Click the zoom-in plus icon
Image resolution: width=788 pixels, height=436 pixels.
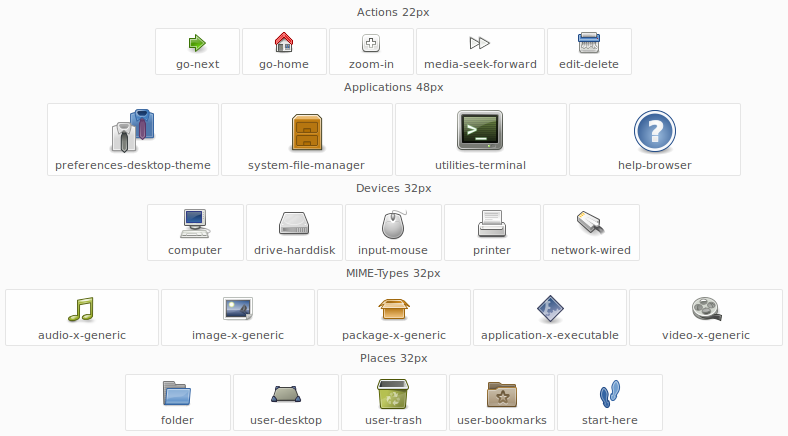tap(371, 43)
